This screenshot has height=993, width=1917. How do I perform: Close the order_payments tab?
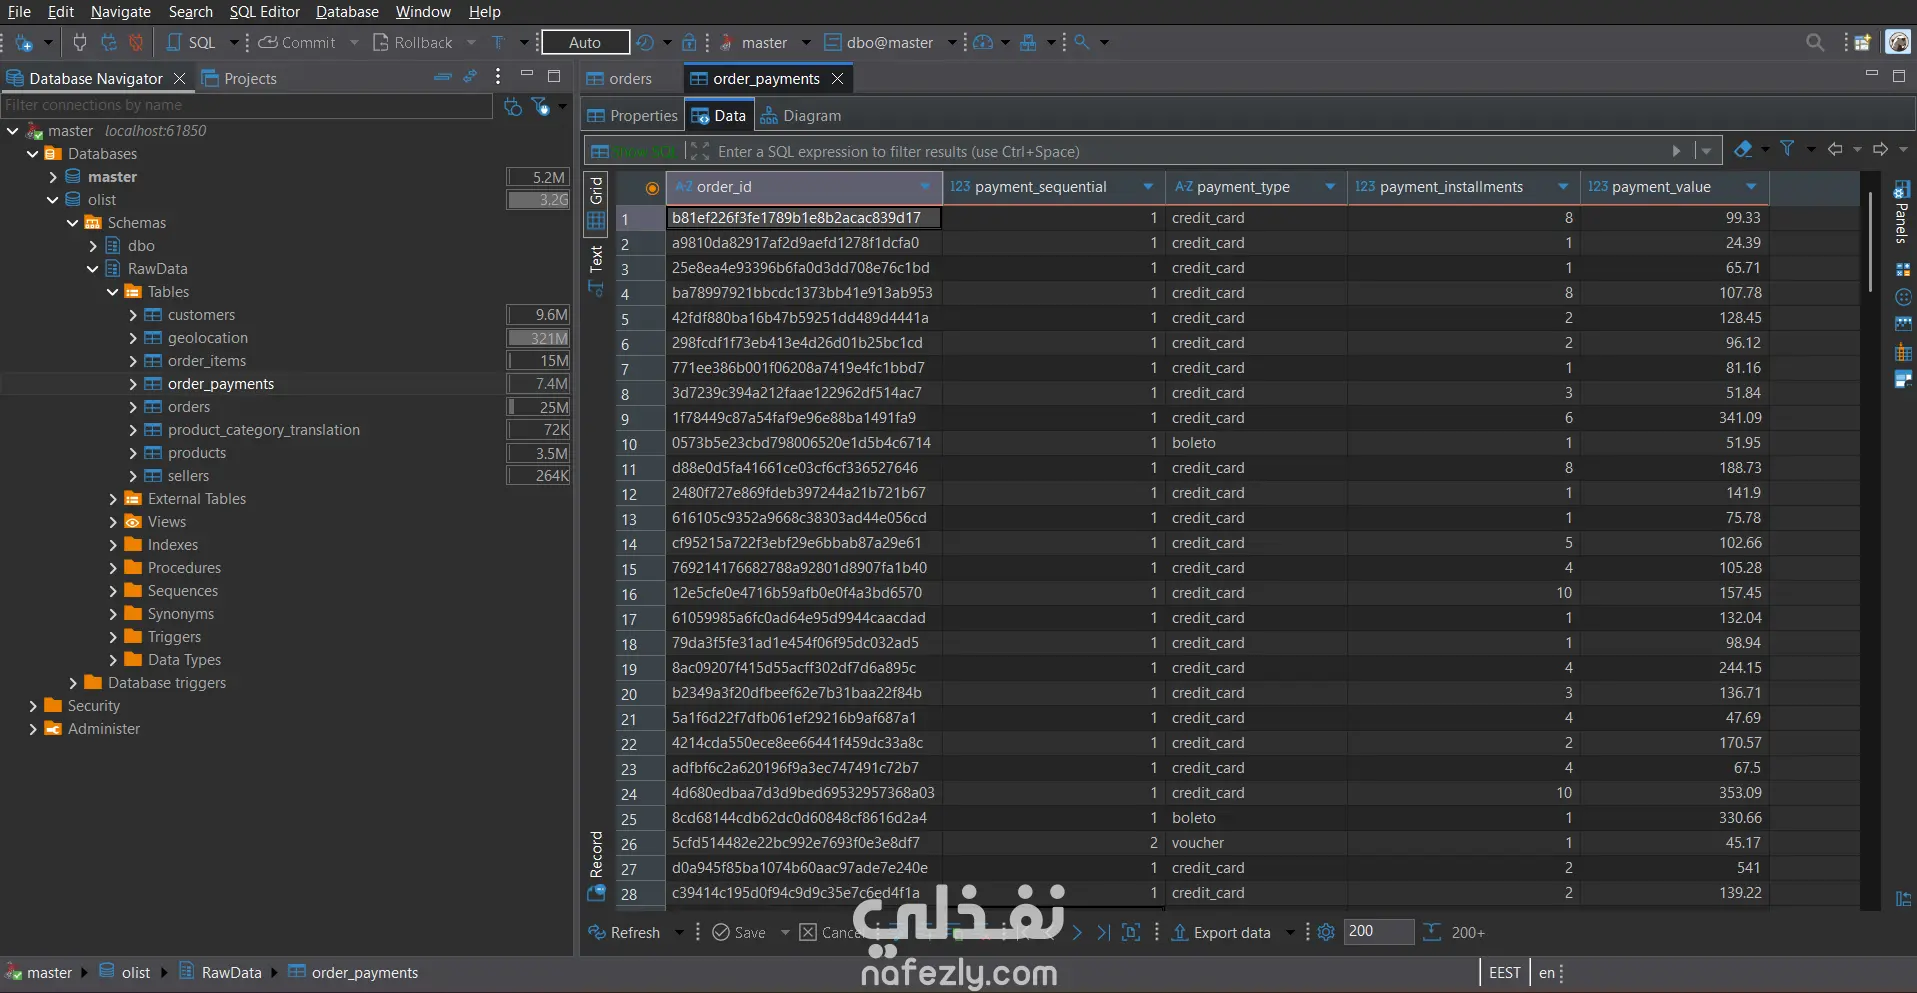837,78
